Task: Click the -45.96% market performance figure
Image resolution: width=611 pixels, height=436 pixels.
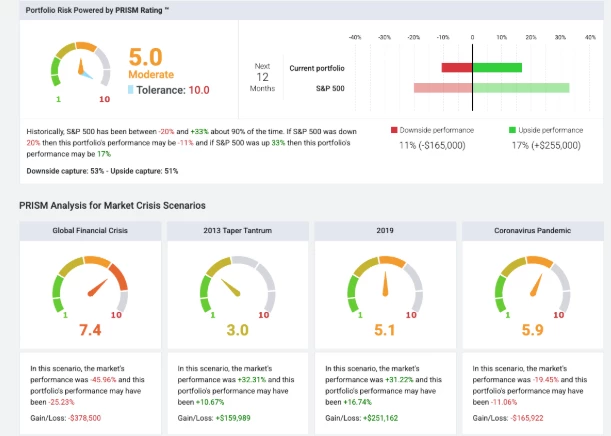Action: point(103,380)
